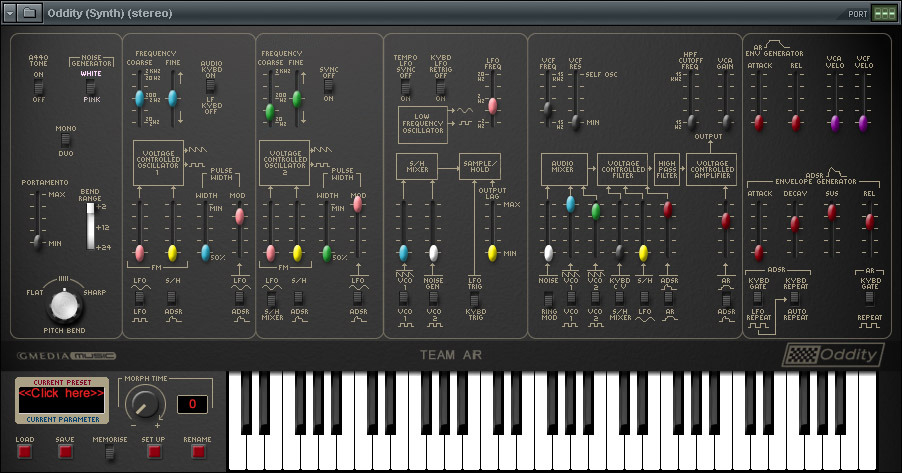Click the red Save button
902x473 pixels.
(66, 452)
